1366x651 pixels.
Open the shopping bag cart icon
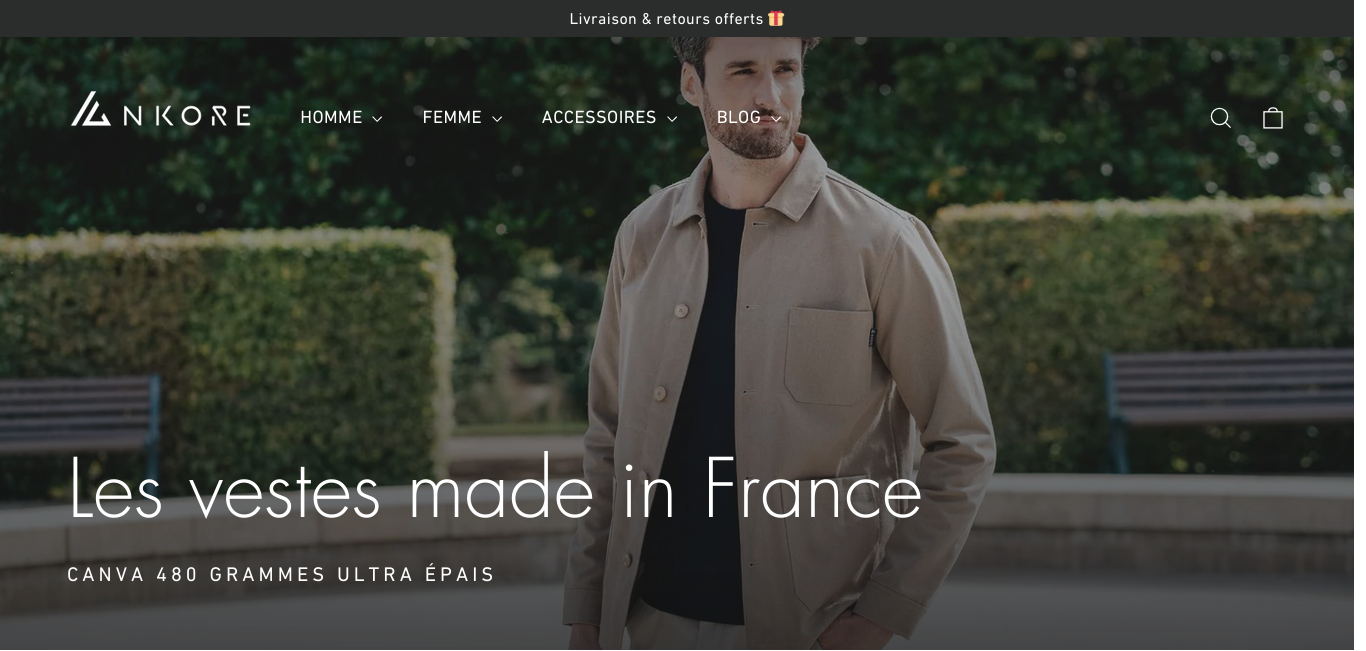[x=1272, y=118]
